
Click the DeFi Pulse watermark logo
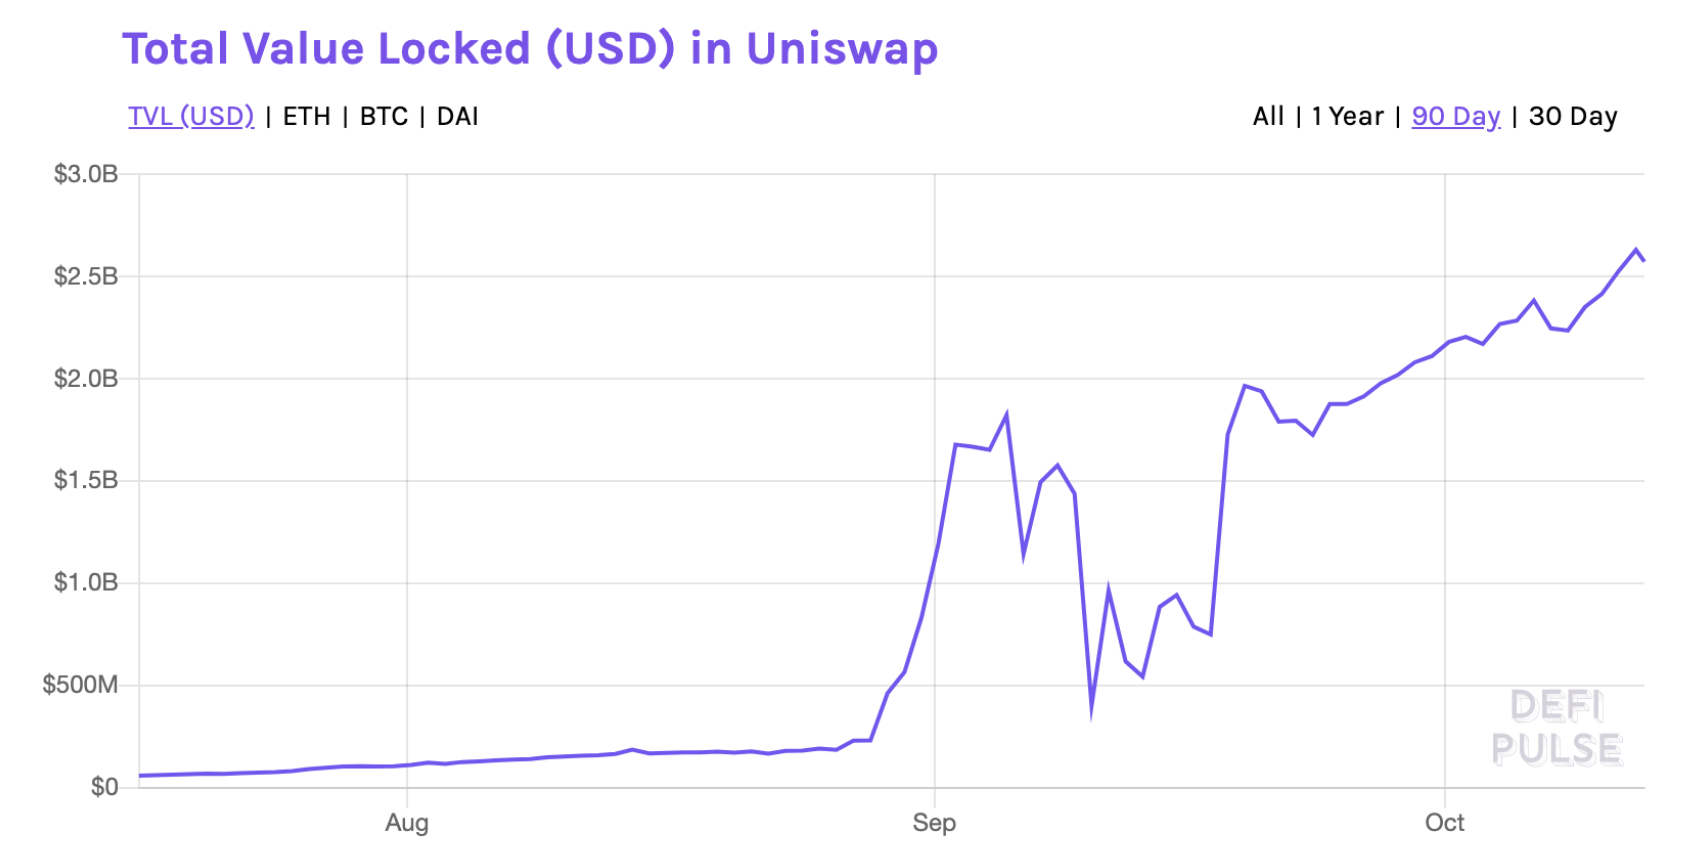coord(1556,728)
